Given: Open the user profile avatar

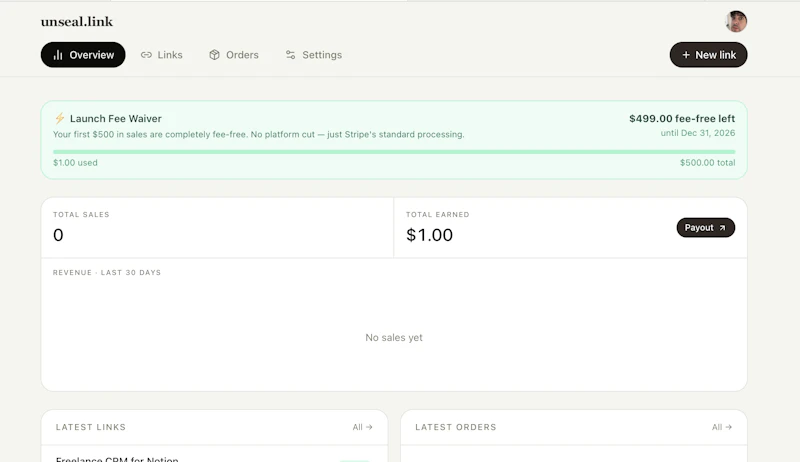Looking at the screenshot, I should pos(736,21).
